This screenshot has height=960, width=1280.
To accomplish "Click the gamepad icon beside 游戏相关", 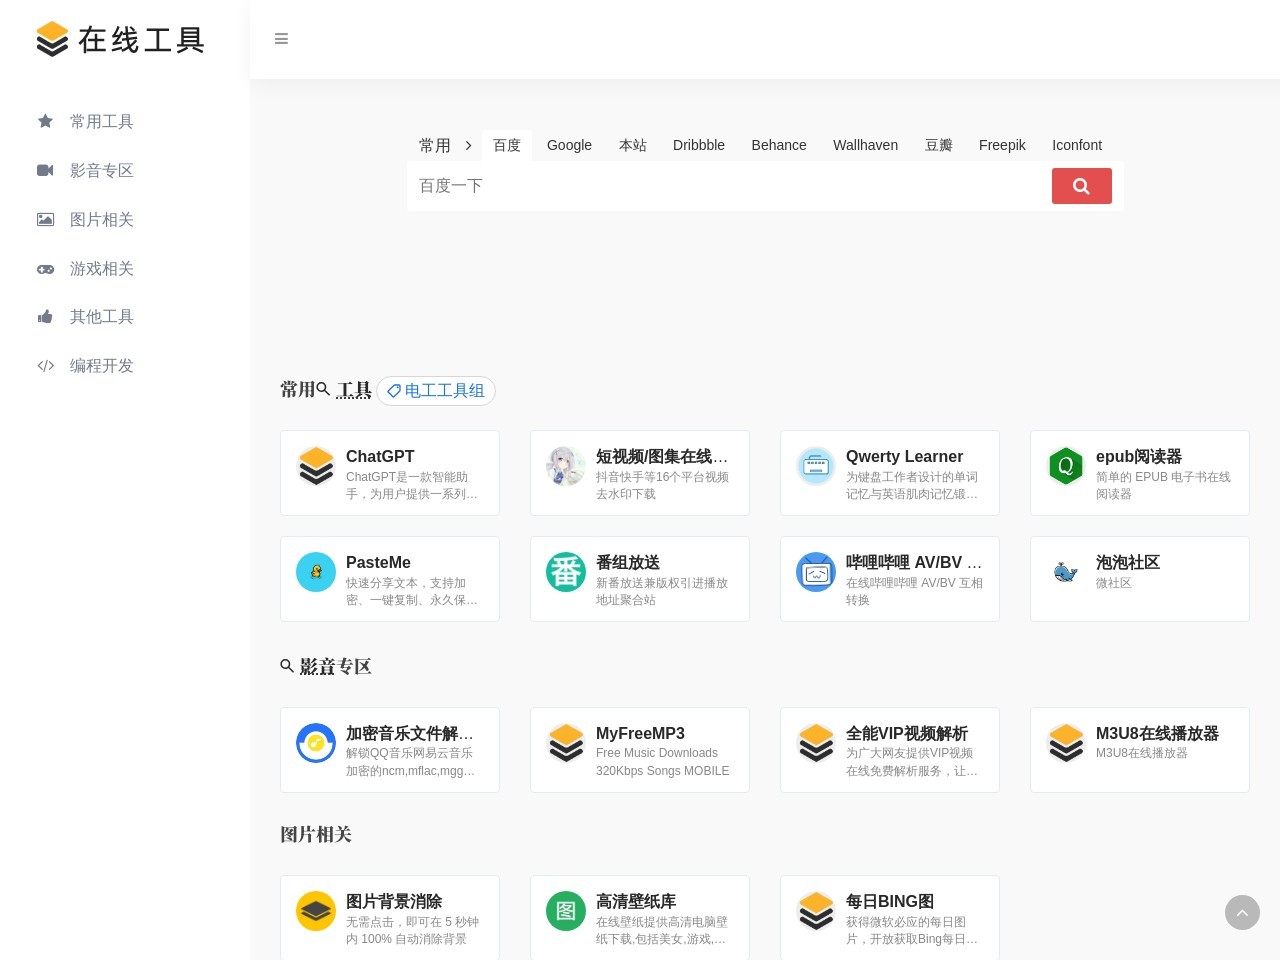I will click(45, 268).
